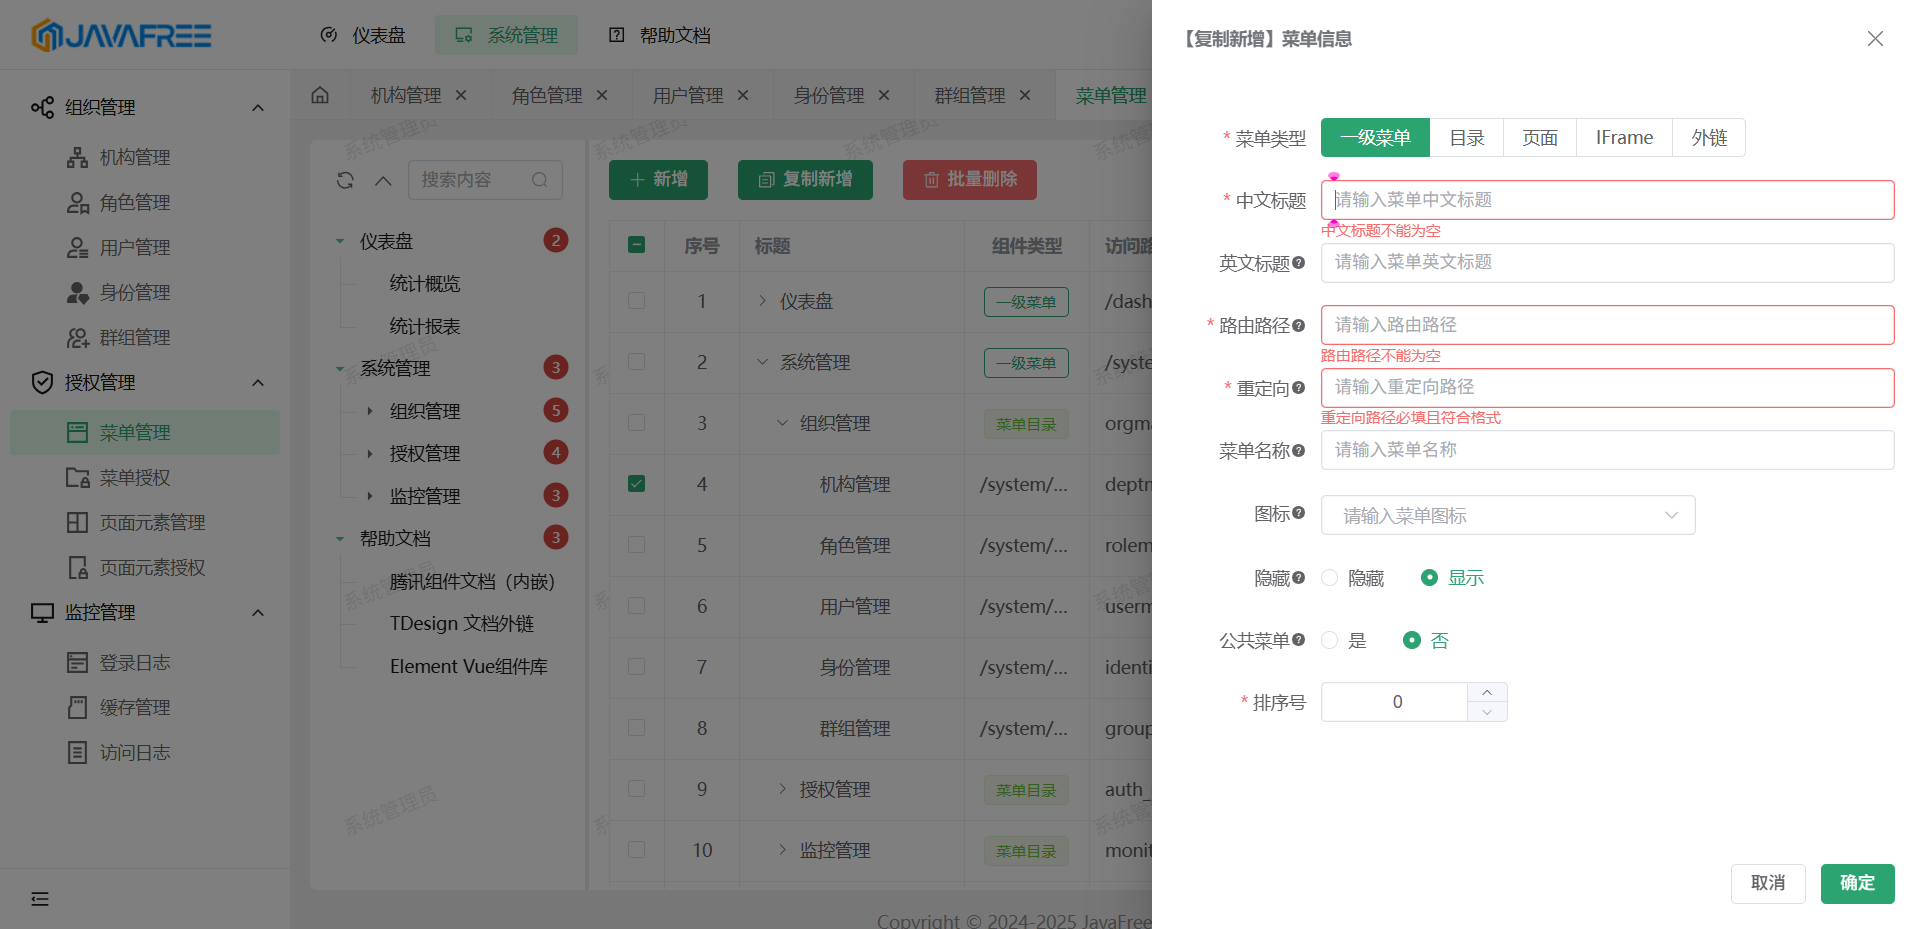Switch menu type to 目录

(1466, 138)
